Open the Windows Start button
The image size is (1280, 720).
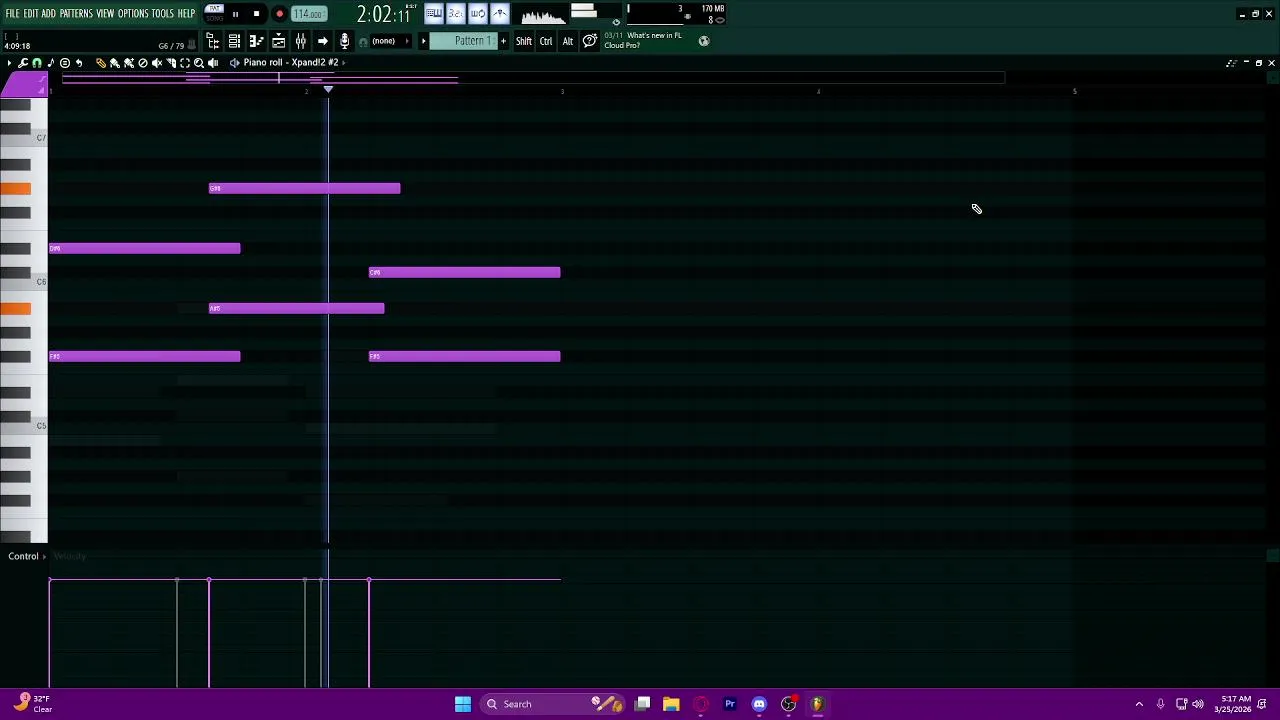(x=463, y=704)
